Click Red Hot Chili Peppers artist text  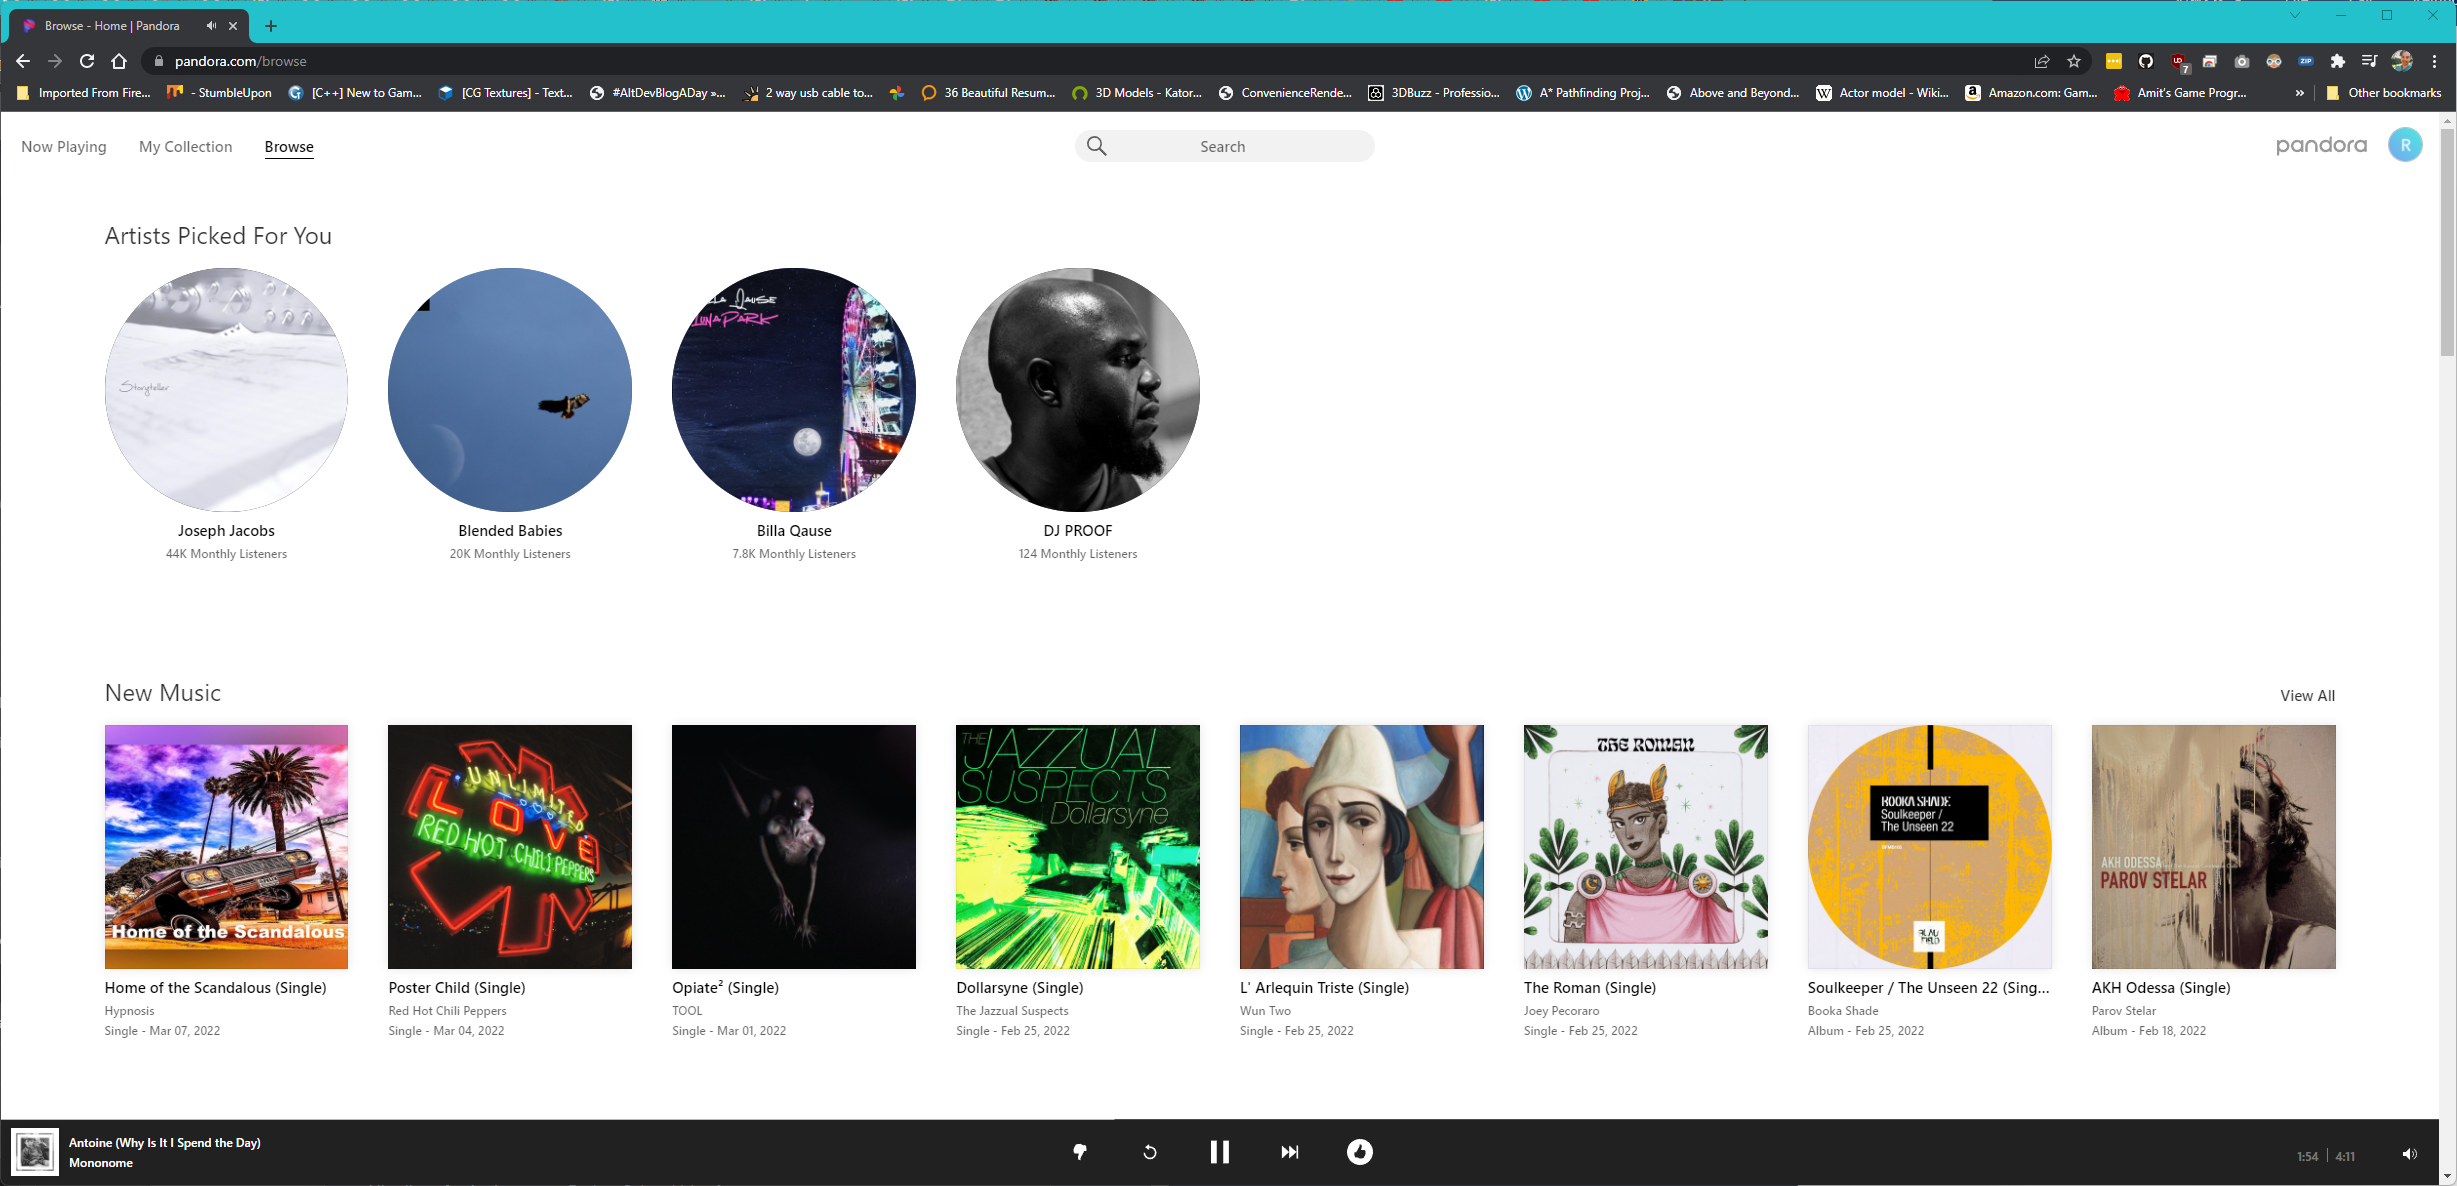click(447, 1011)
